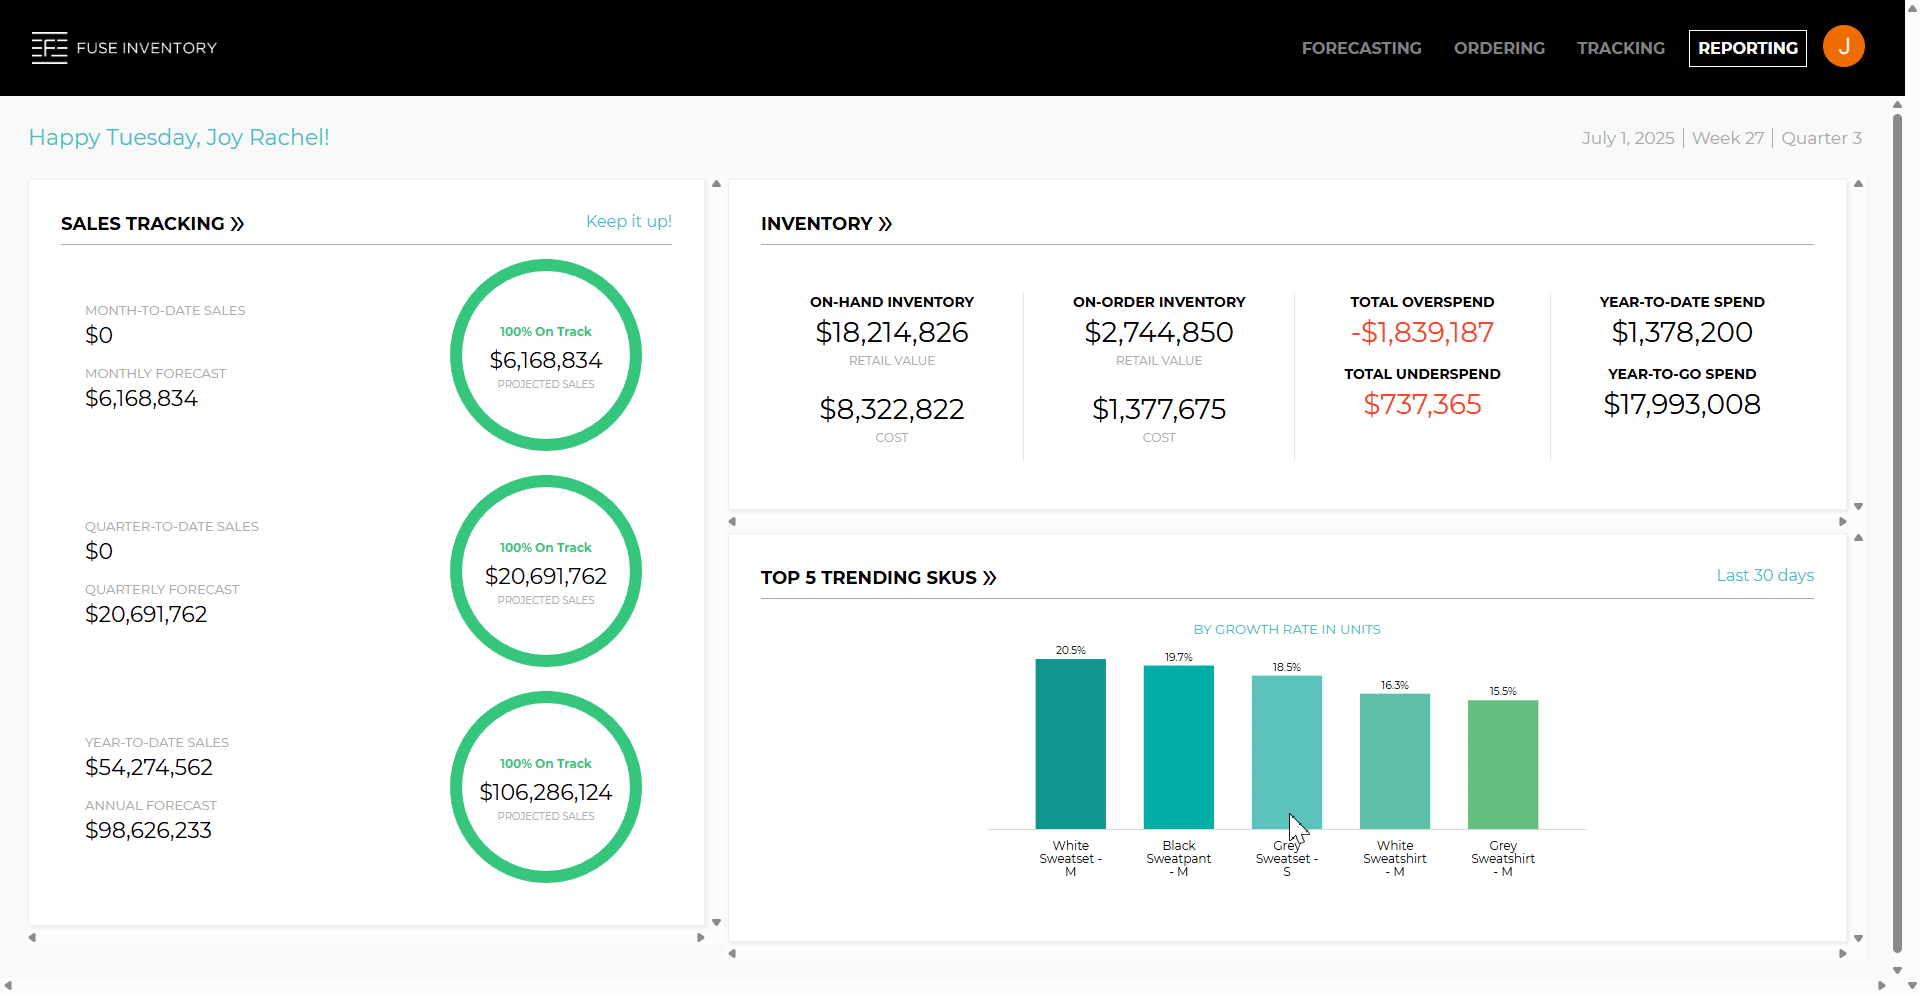Screen dimensions: 1920x993
Task: Switch to the Tracking page
Action: pyautogui.click(x=1621, y=48)
